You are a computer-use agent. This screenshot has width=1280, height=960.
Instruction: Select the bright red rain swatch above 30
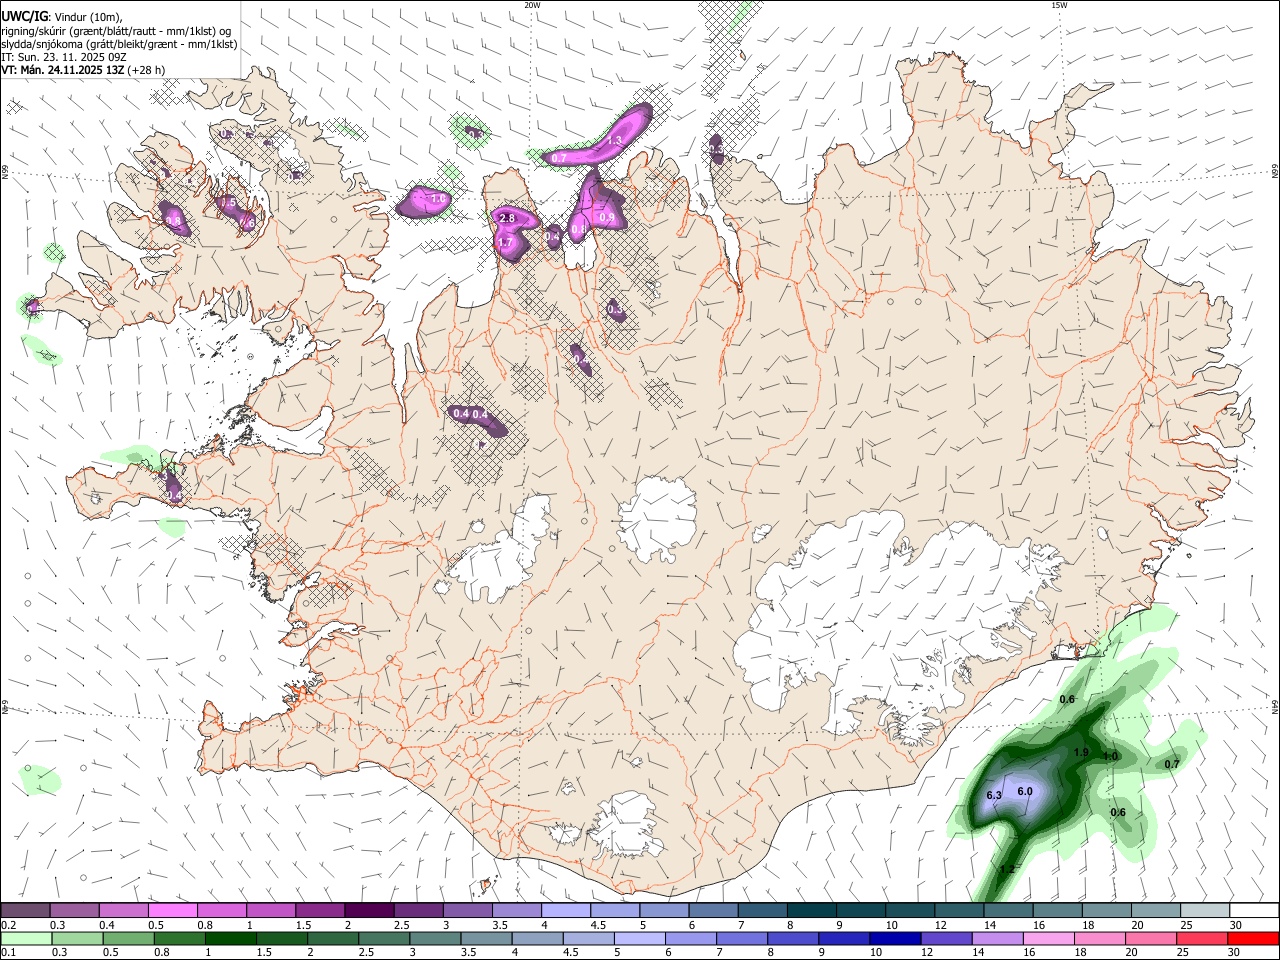coord(1254,939)
